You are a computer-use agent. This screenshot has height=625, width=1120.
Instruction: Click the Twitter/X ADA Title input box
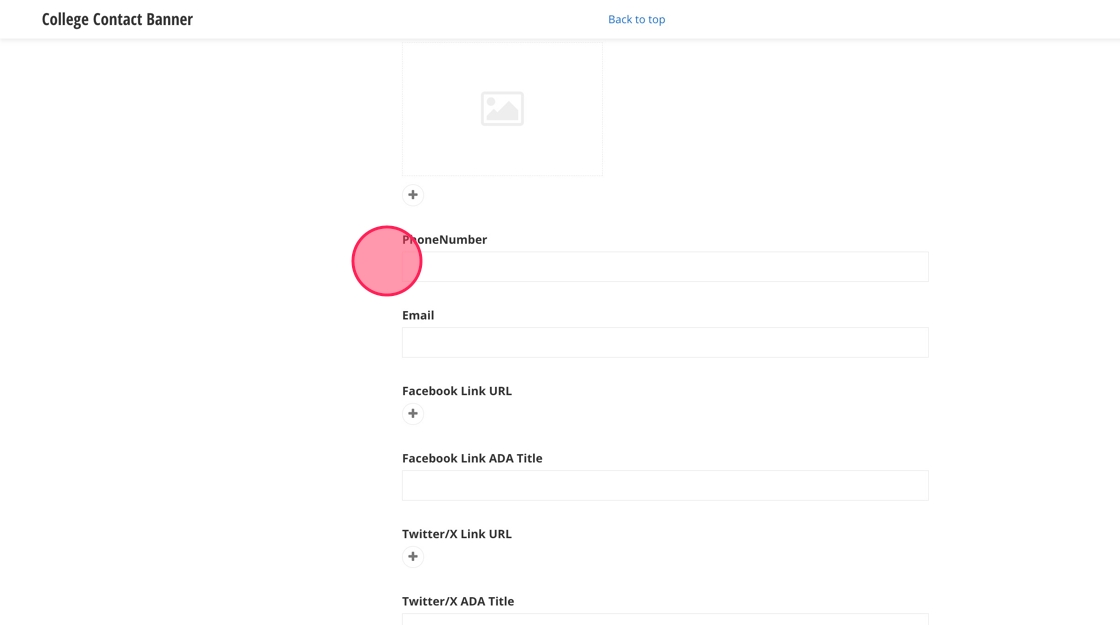click(665, 619)
